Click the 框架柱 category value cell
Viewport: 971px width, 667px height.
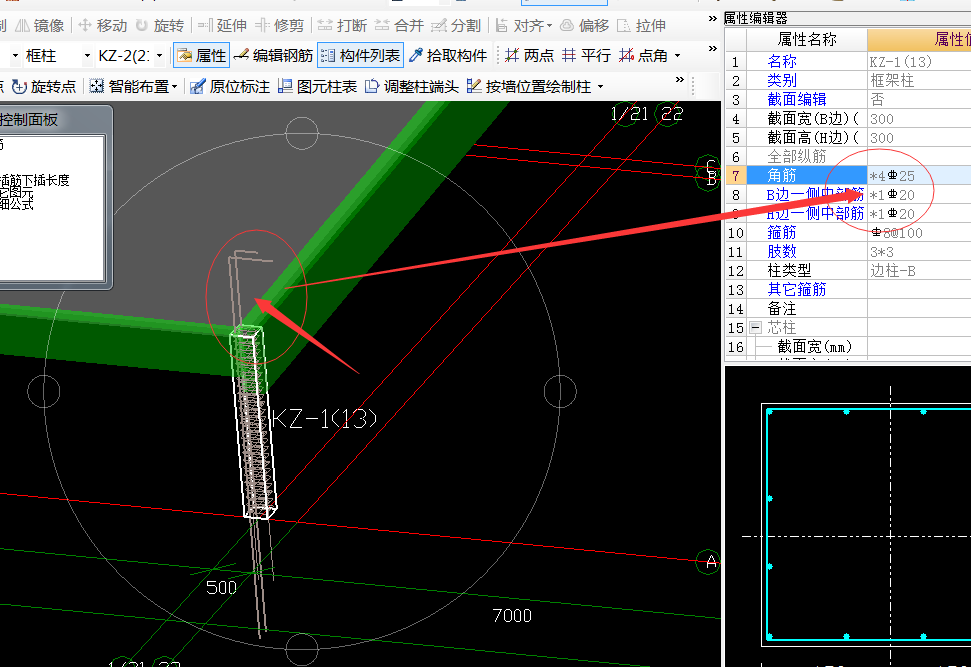pos(919,81)
